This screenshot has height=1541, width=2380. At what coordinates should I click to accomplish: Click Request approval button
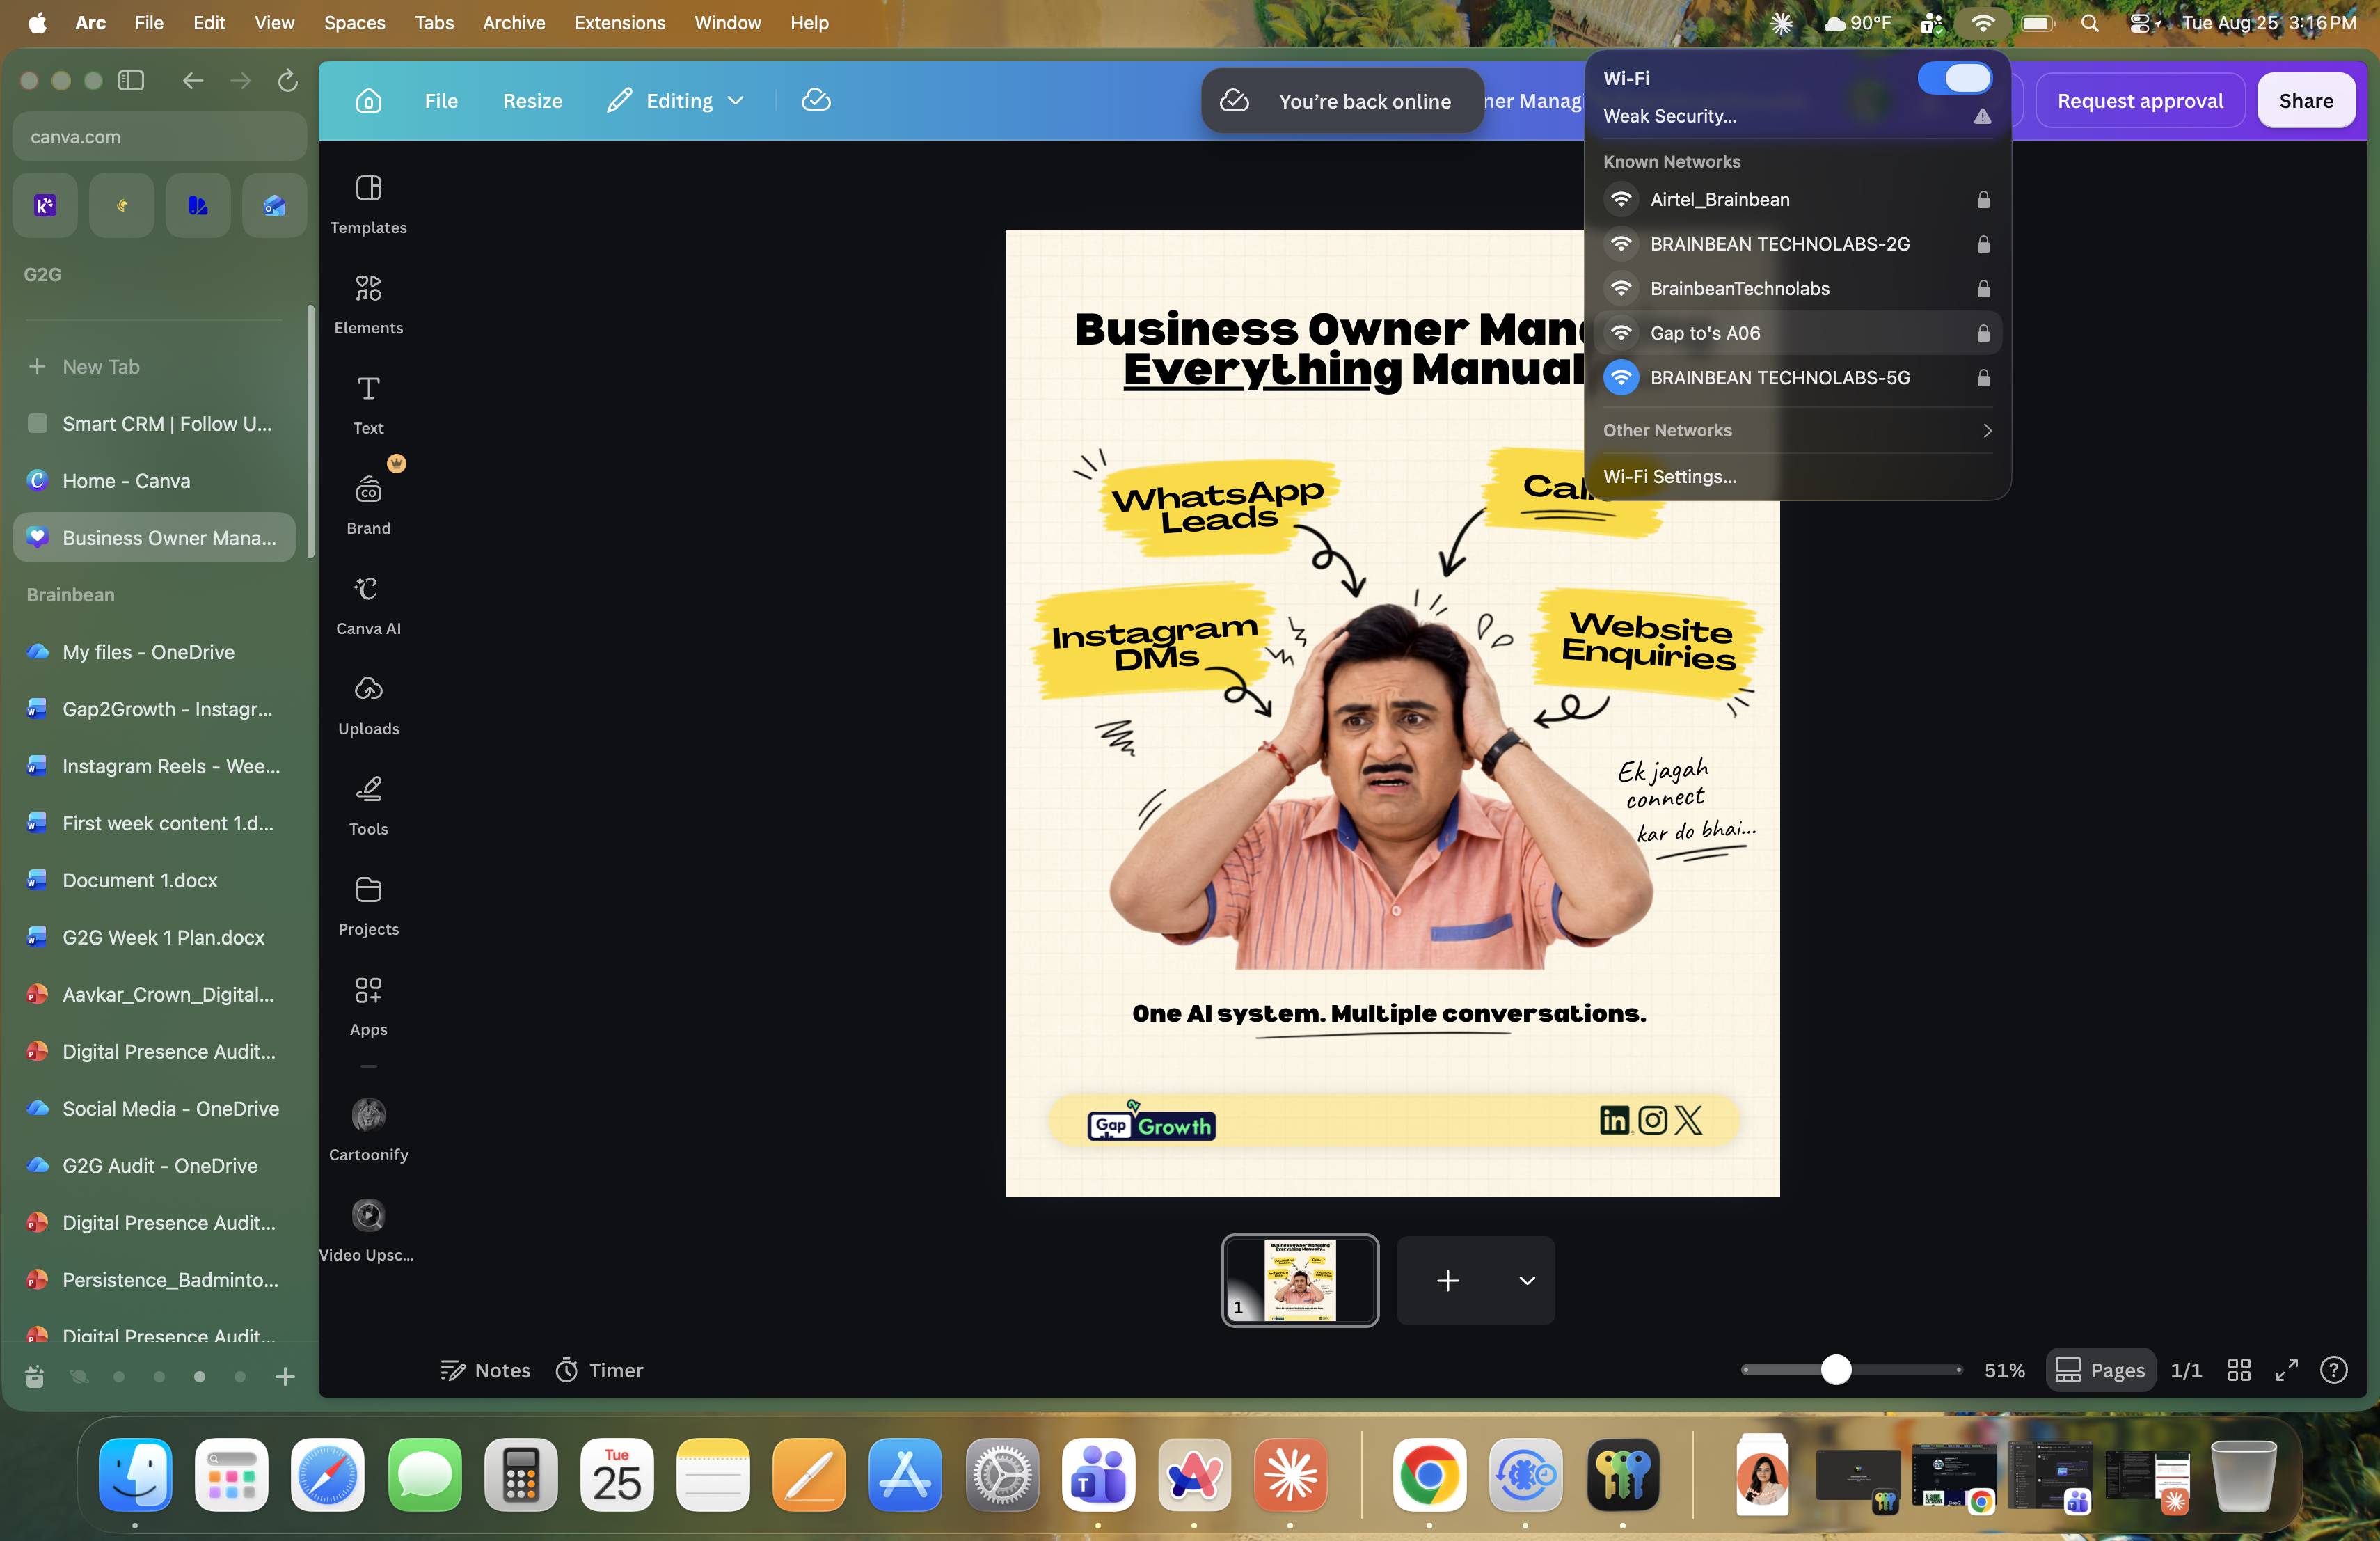point(2139,100)
